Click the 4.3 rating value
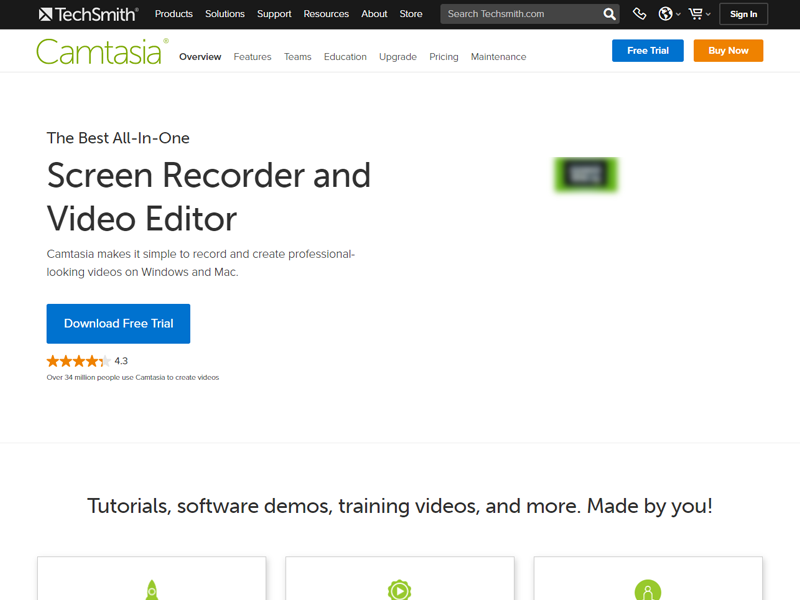This screenshot has width=800, height=600. [x=121, y=361]
